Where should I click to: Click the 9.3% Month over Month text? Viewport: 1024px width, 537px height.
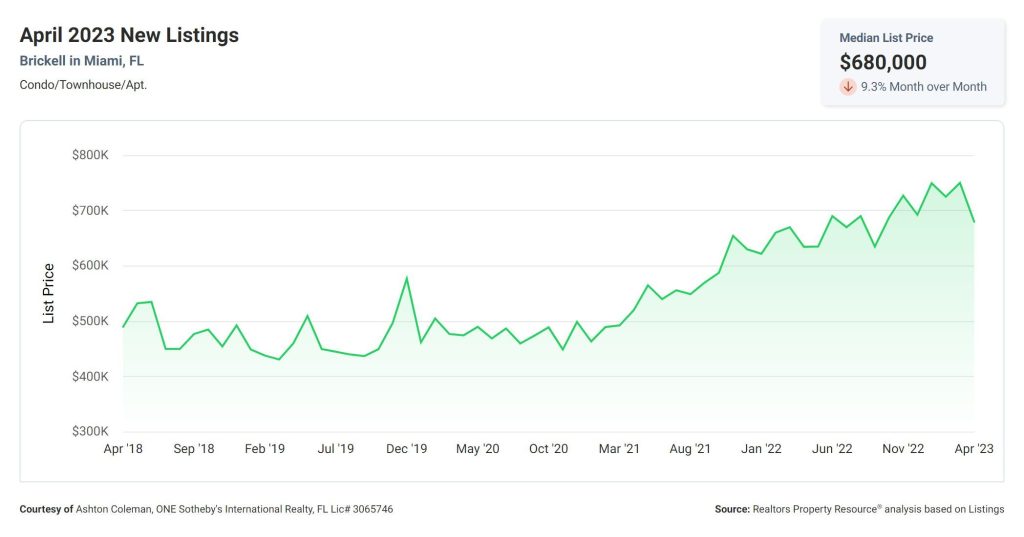[923, 86]
